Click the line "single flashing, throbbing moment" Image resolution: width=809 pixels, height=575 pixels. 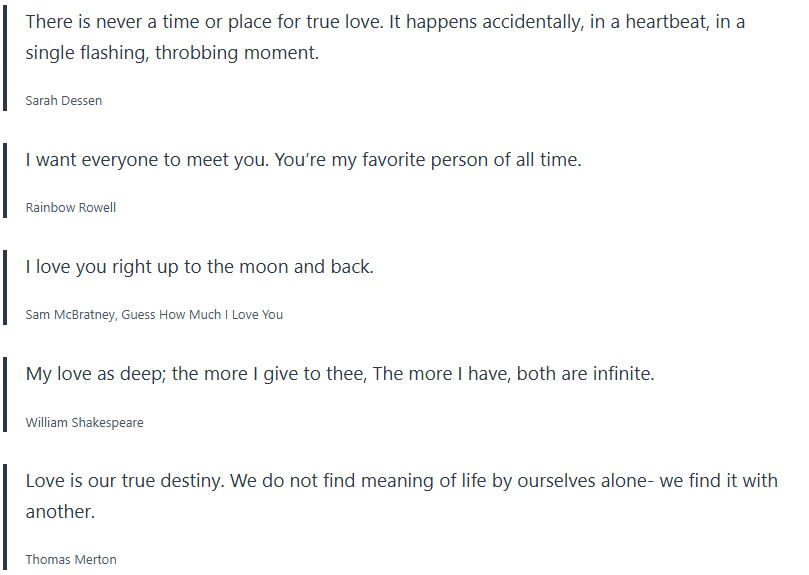(x=172, y=53)
